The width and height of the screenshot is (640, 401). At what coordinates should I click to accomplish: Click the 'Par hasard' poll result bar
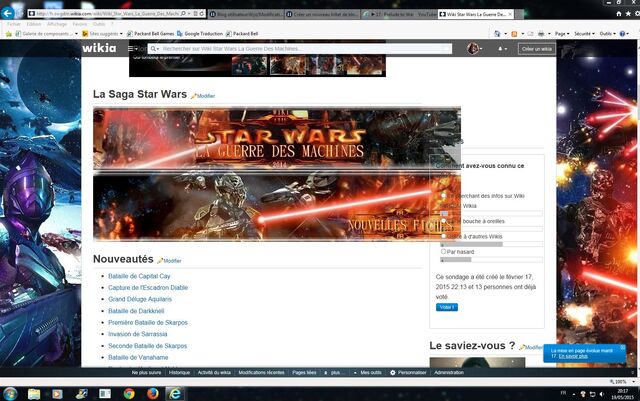click(x=491, y=260)
